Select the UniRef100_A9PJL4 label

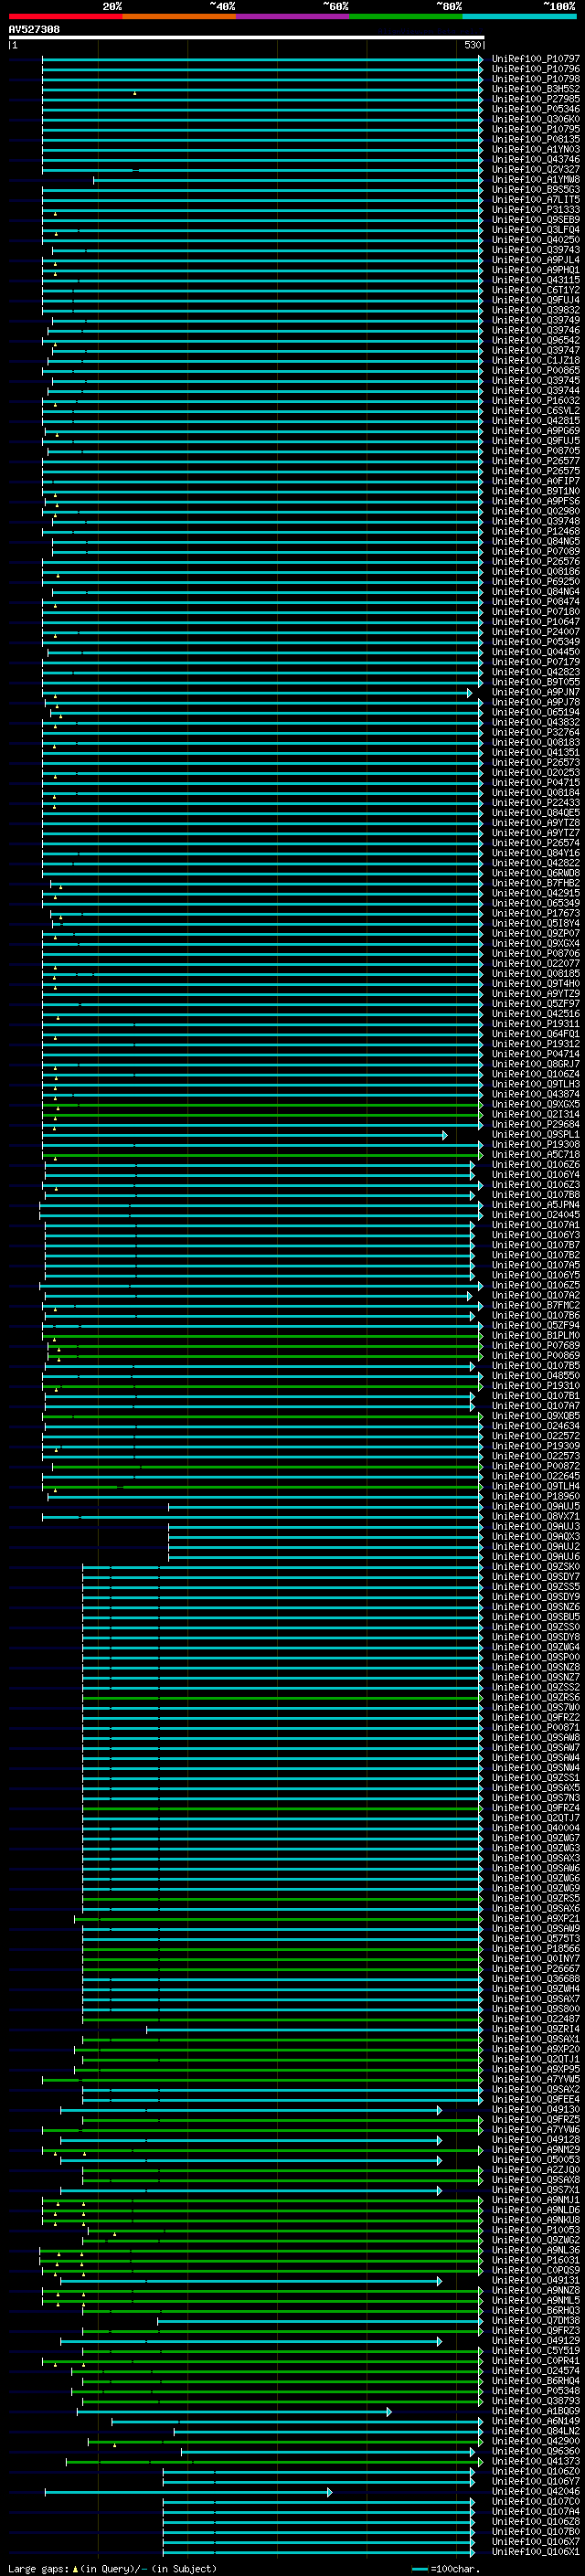pos(536,260)
